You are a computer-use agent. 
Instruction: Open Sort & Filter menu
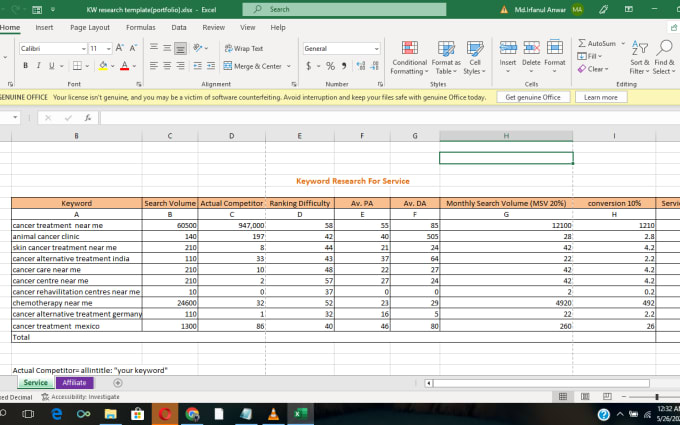639,58
